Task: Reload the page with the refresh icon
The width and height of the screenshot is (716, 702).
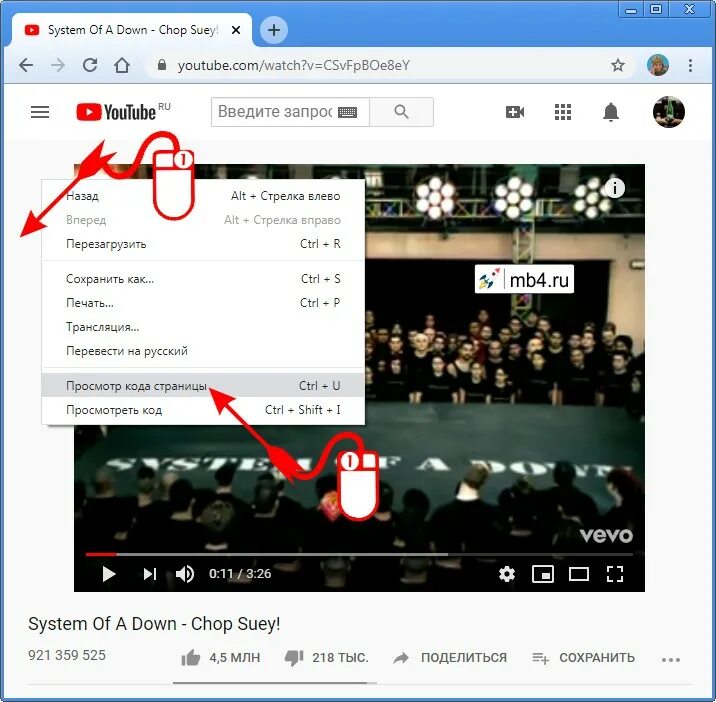Action: coord(90,65)
